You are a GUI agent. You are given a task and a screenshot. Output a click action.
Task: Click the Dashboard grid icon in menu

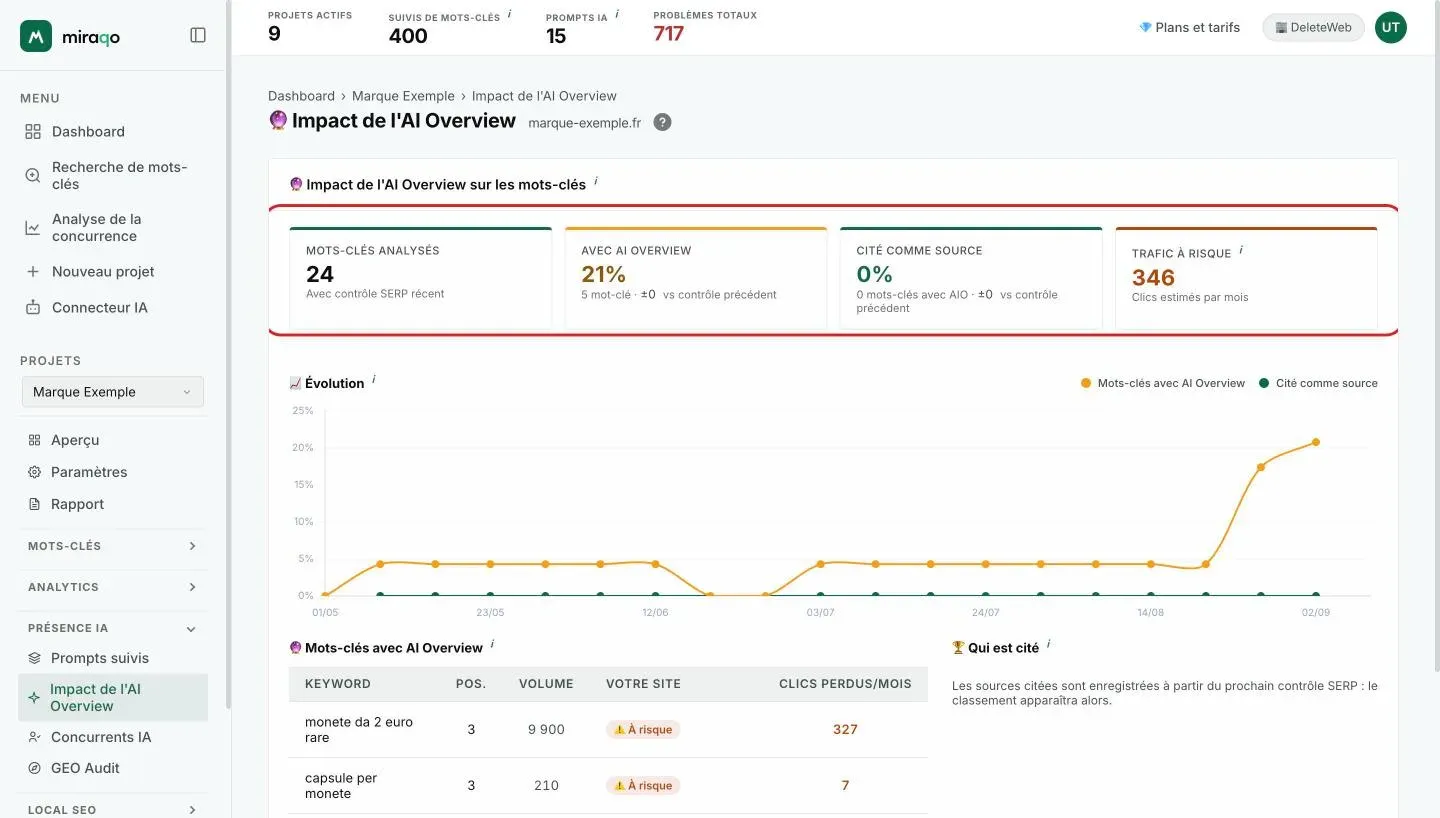point(33,132)
